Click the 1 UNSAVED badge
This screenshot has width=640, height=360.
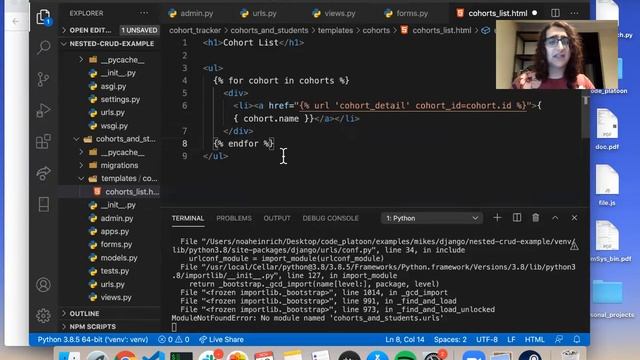(139, 30)
